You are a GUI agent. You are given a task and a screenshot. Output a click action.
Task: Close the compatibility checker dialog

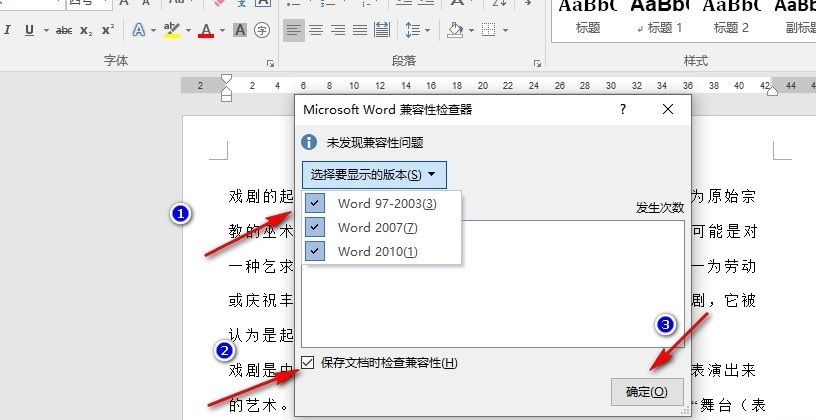click(668, 109)
